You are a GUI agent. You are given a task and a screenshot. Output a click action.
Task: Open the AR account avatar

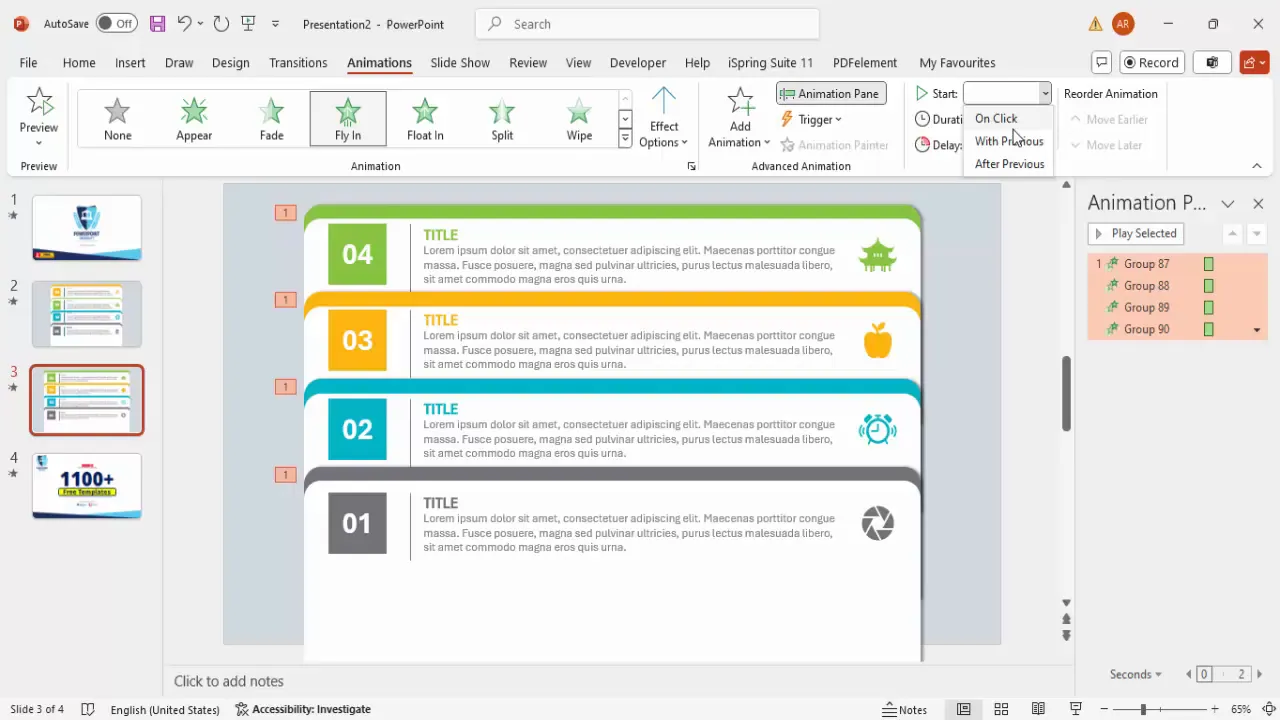point(1123,24)
